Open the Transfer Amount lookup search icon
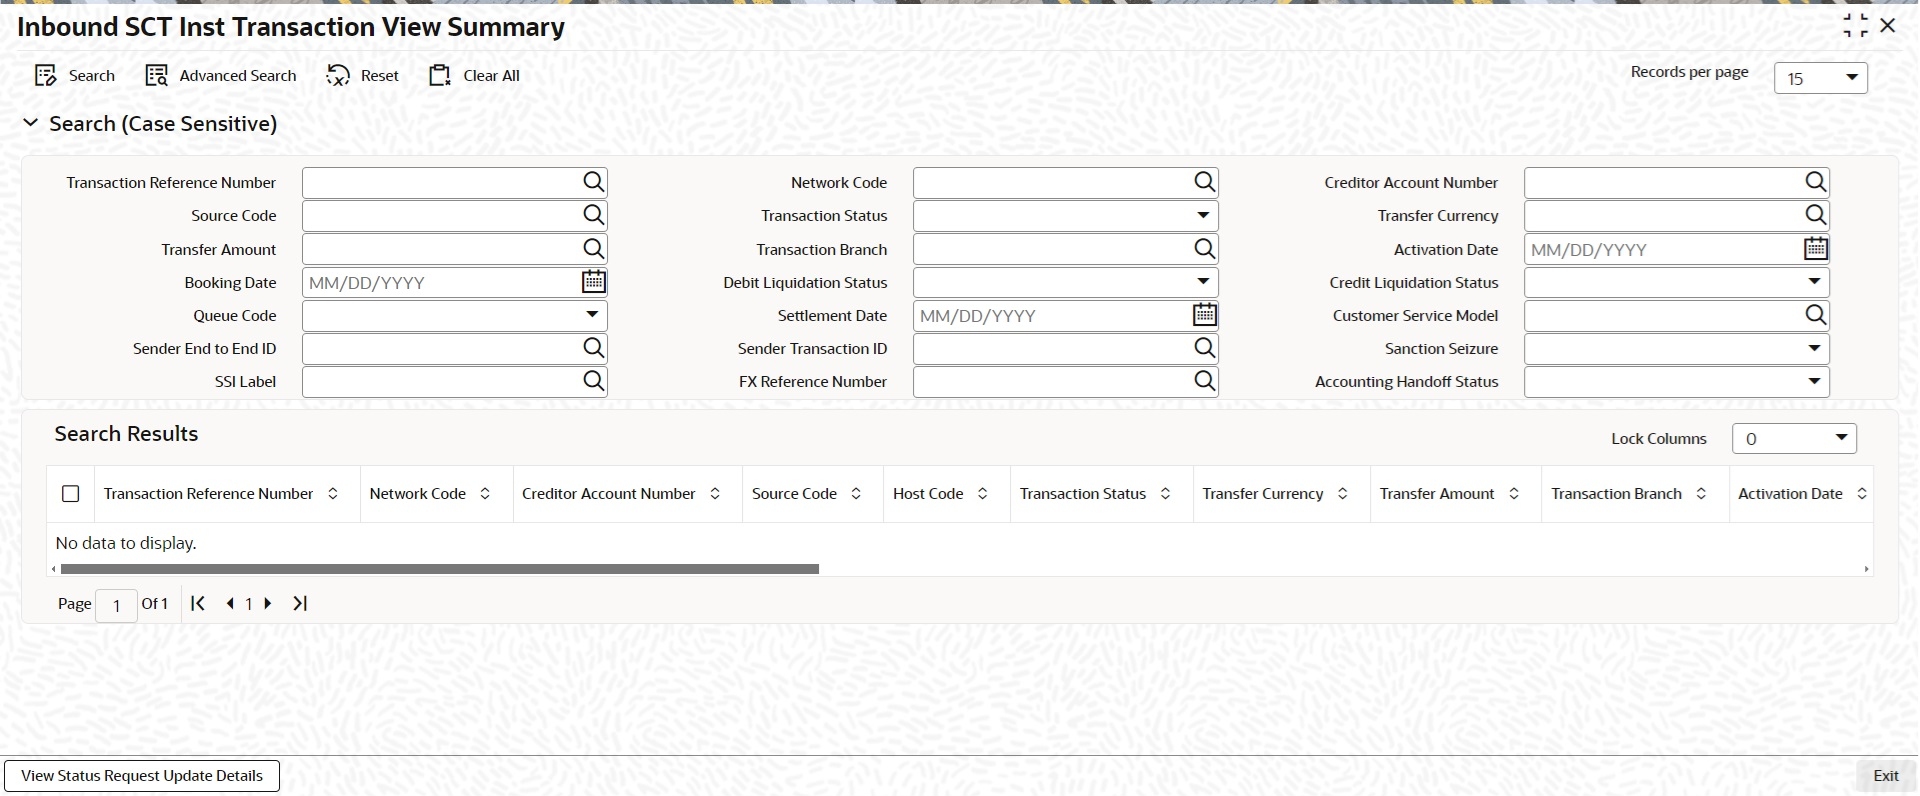The width and height of the screenshot is (1920, 796). point(594,249)
